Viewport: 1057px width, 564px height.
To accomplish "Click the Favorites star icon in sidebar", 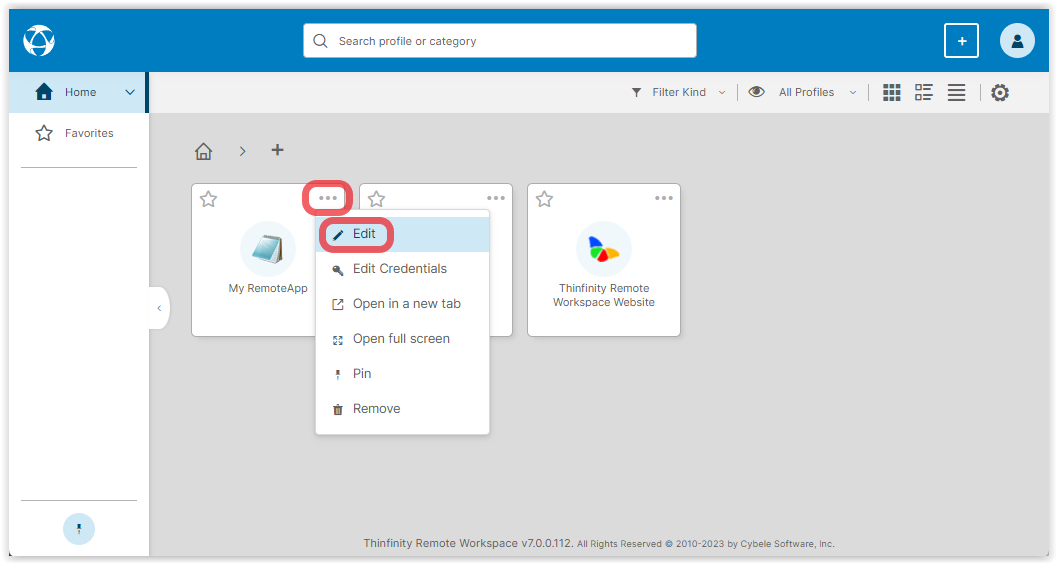I will click(x=44, y=133).
